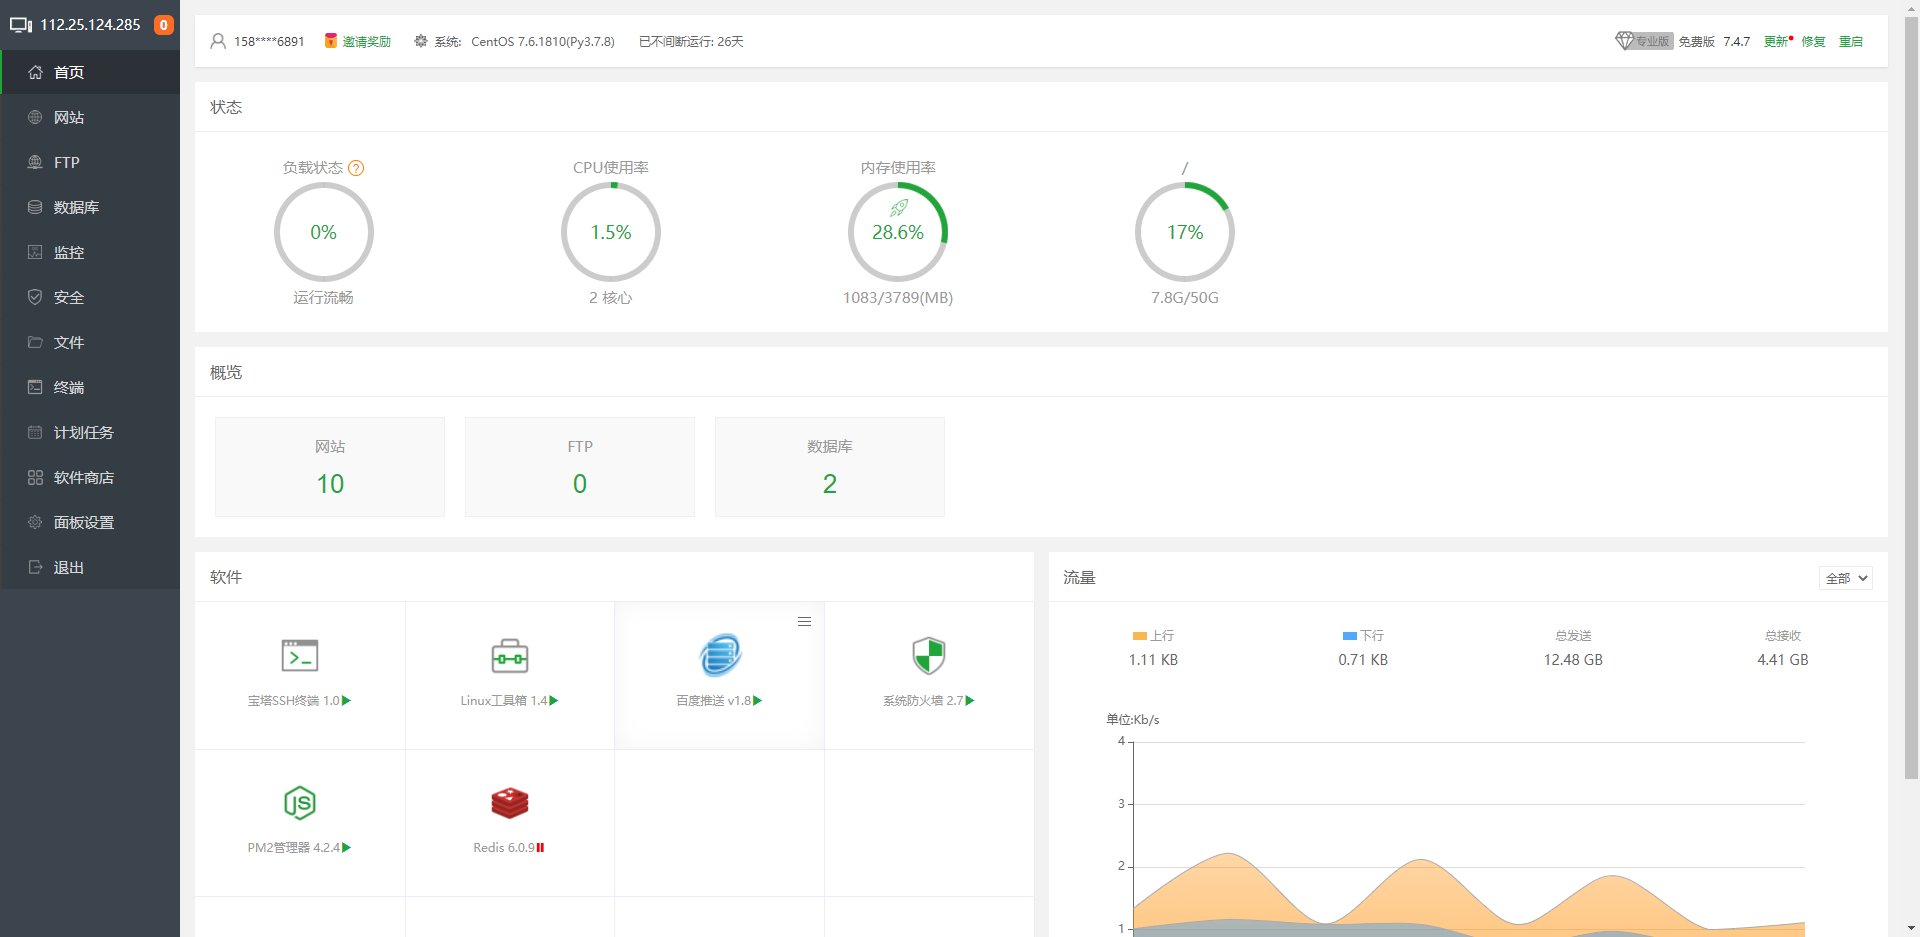Click the 总发送 value 12.48 GB

(x=1573, y=660)
